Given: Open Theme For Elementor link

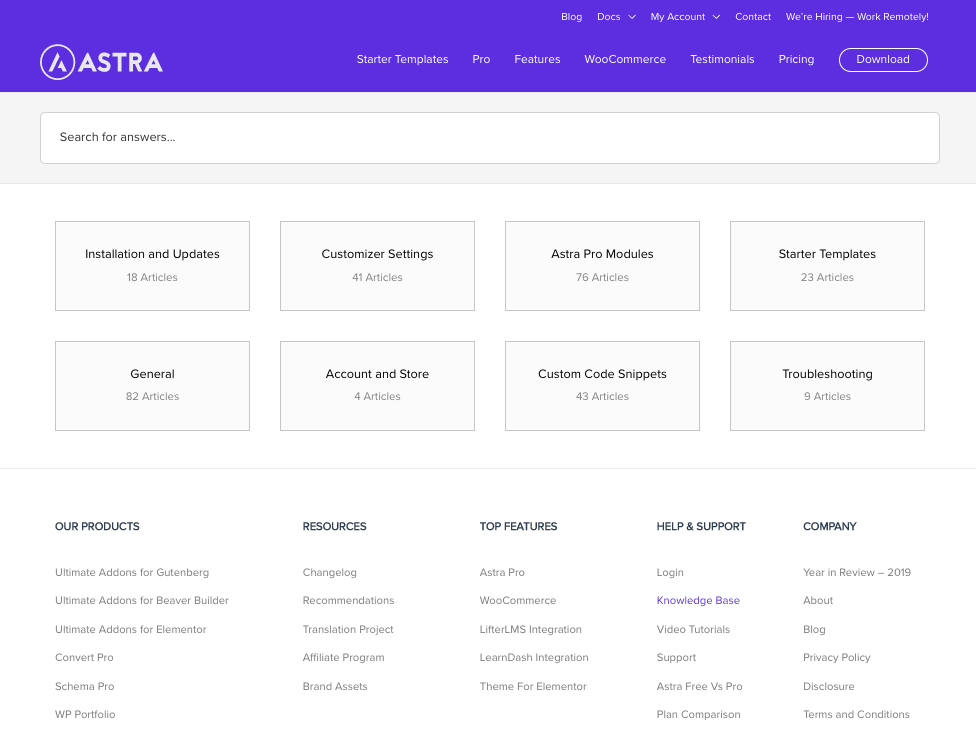Looking at the screenshot, I should click(x=533, y=686).
